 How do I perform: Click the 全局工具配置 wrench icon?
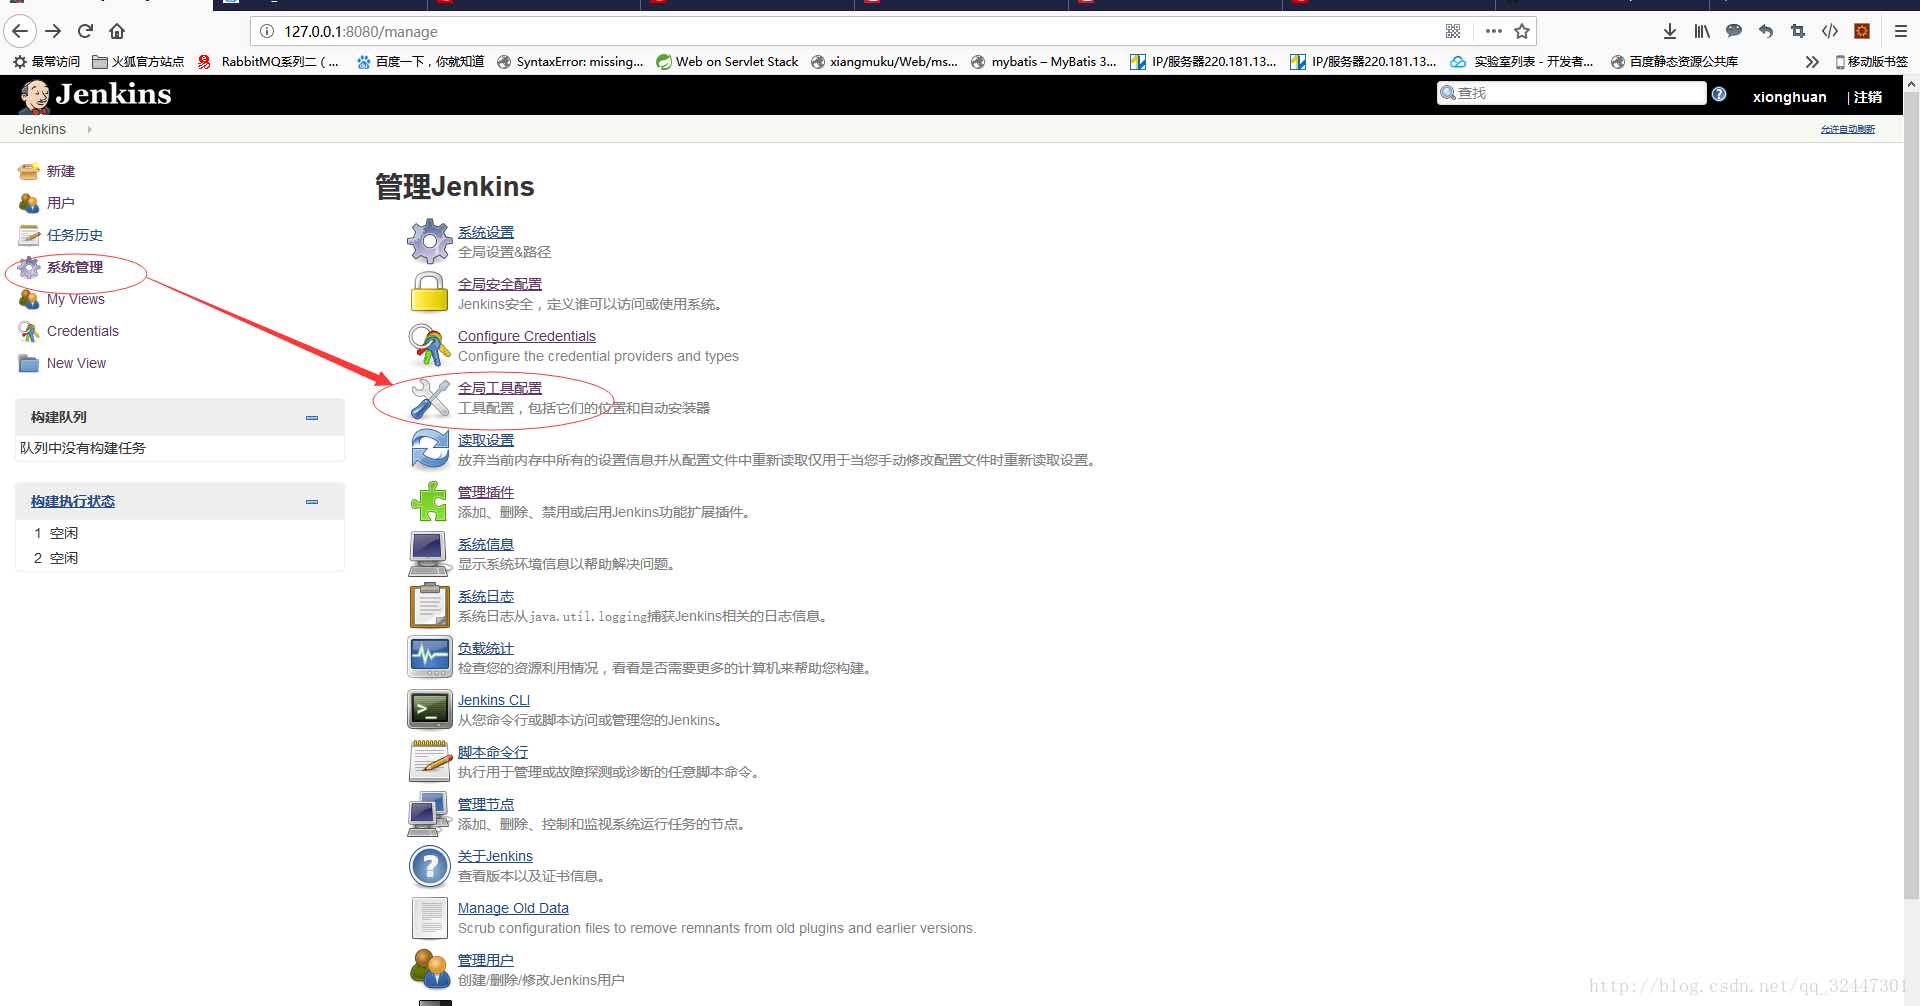[x=430, y=398]
